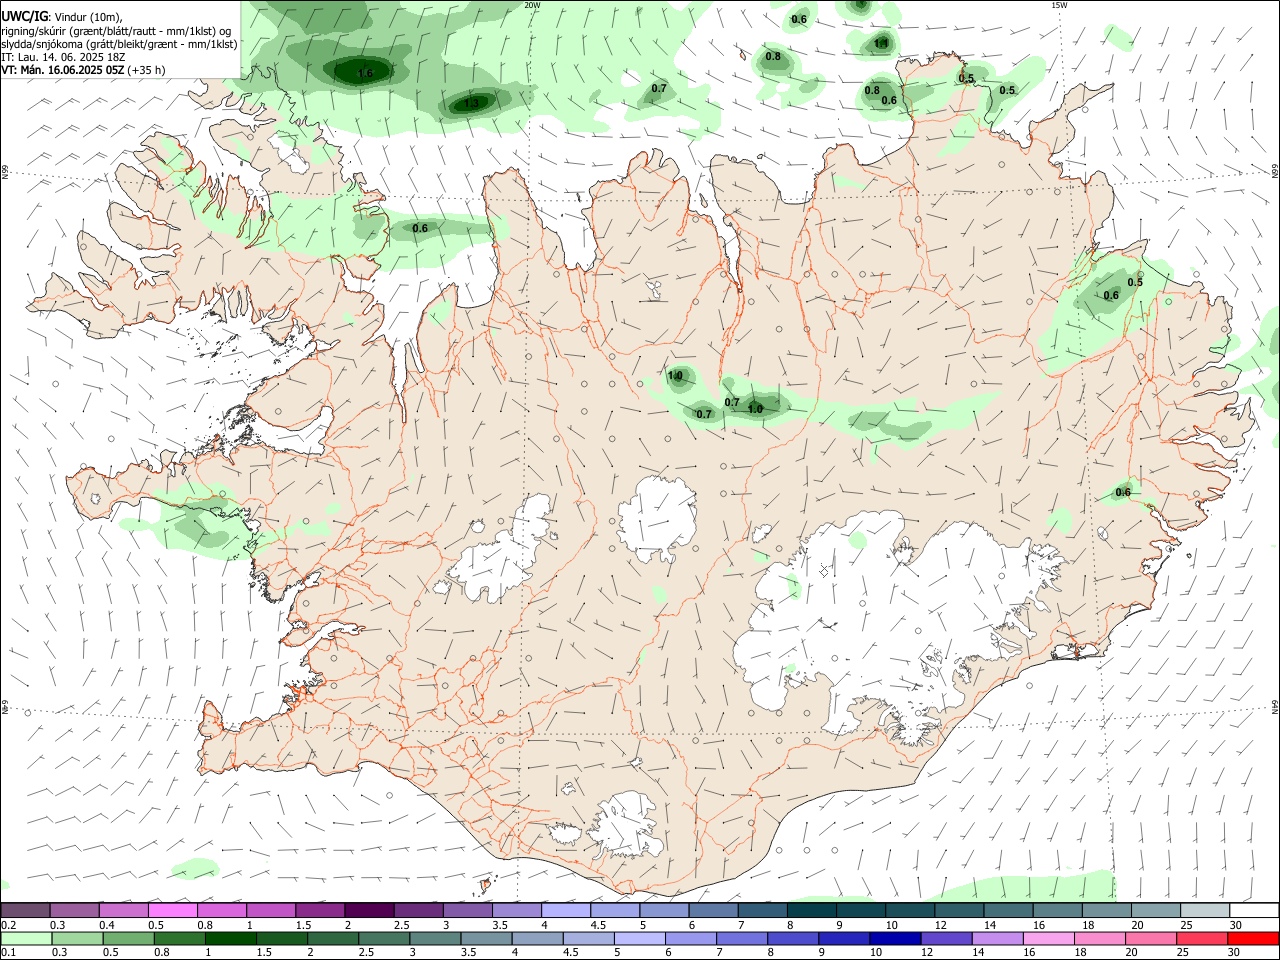1280x960 pixels.
Task: Select the swatch labeled 3.5 in the bottom rain legend
Action: (487, 938)
